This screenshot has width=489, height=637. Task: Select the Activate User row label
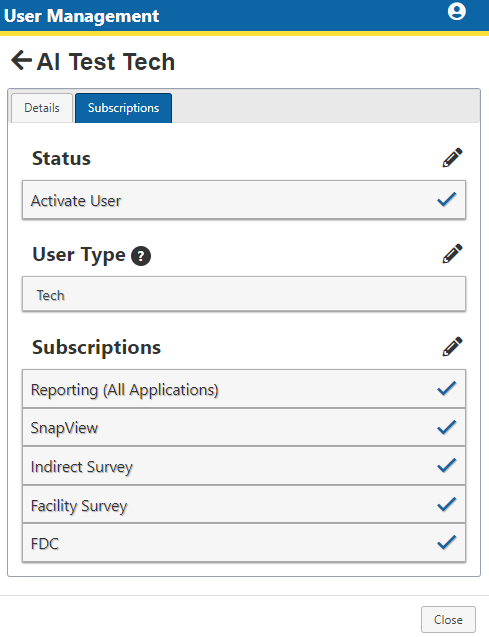point(76,201)
